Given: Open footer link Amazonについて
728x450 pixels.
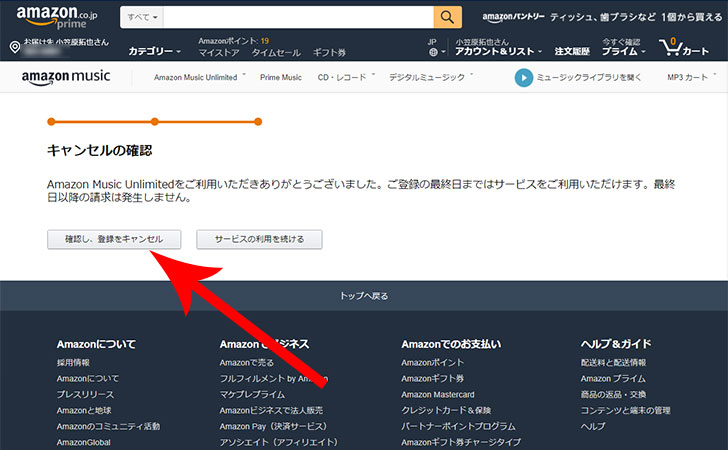Looking at the screenshot, I should pyautogui.click(x=88, y=378).
